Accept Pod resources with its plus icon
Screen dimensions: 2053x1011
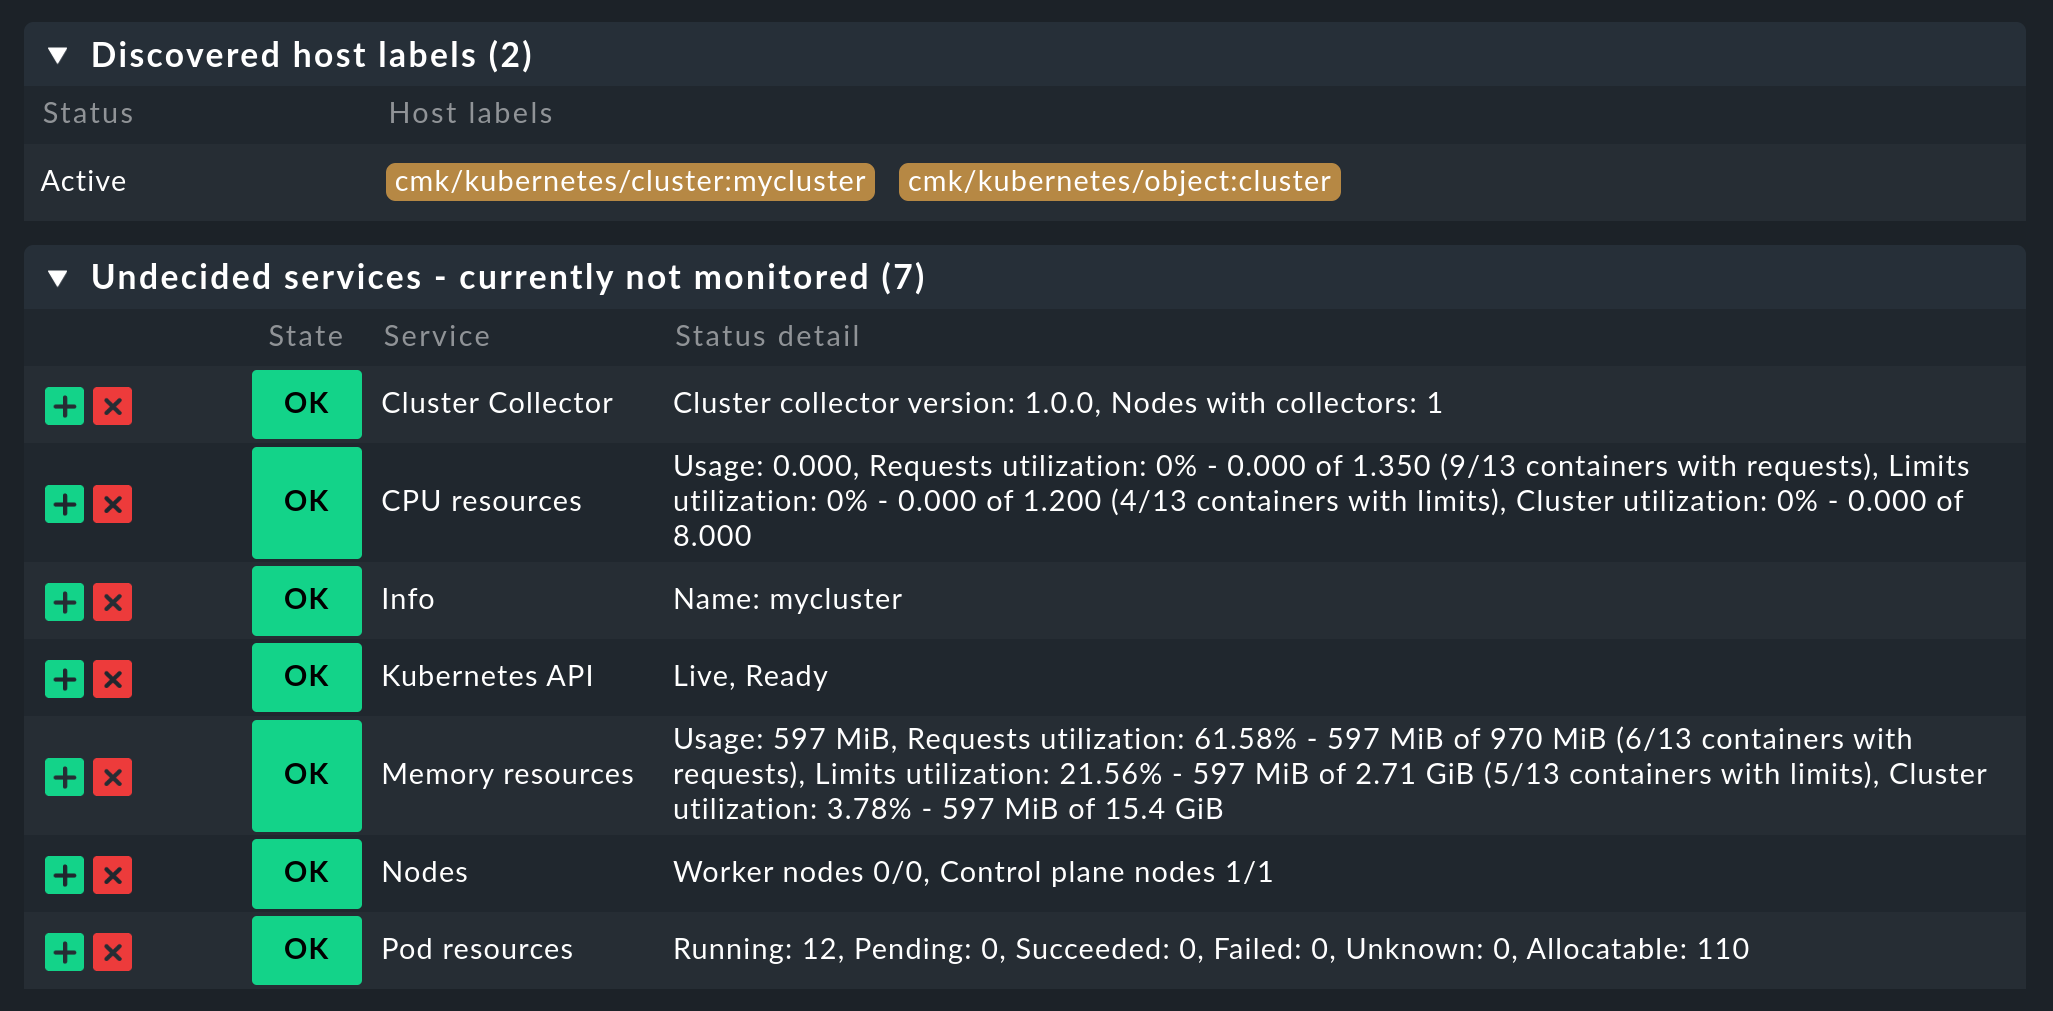click(63, 951)
